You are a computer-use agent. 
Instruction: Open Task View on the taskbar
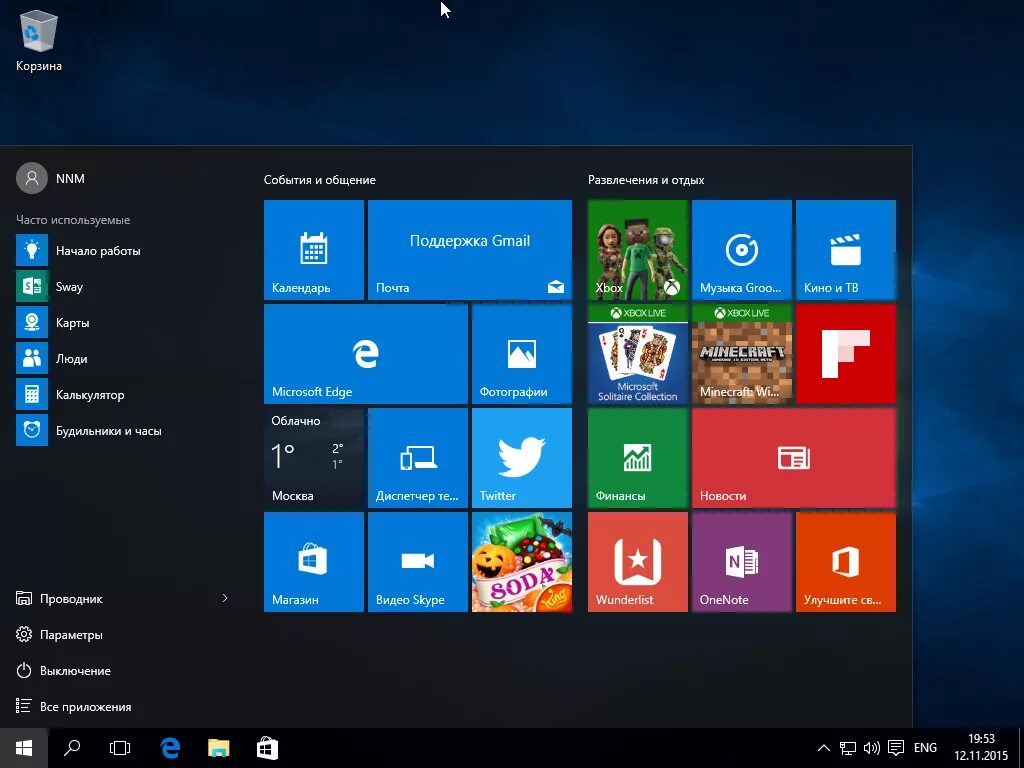tap(120, 748)
